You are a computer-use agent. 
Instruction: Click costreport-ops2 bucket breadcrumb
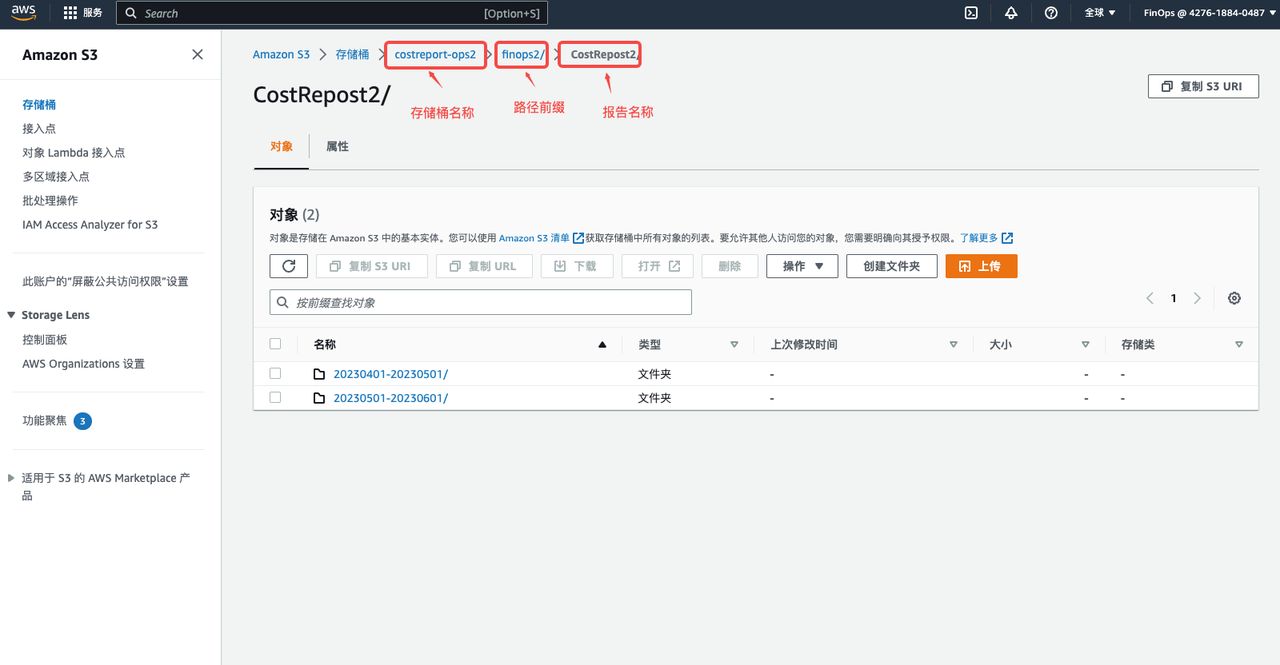click(435, 55)
